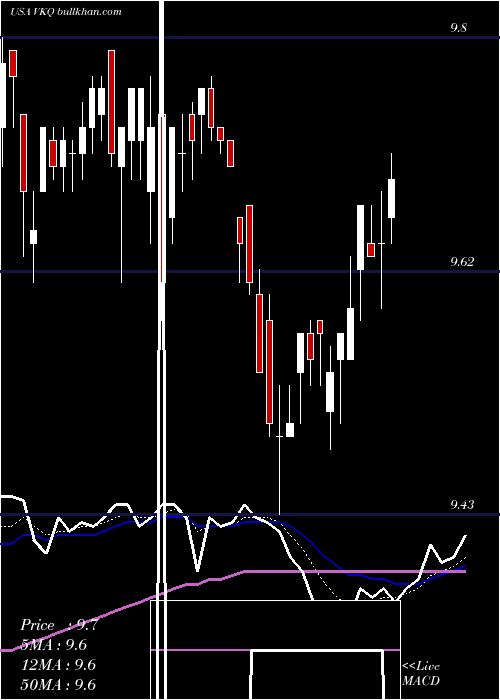Click the 9.8 price level label

point(458,28)
